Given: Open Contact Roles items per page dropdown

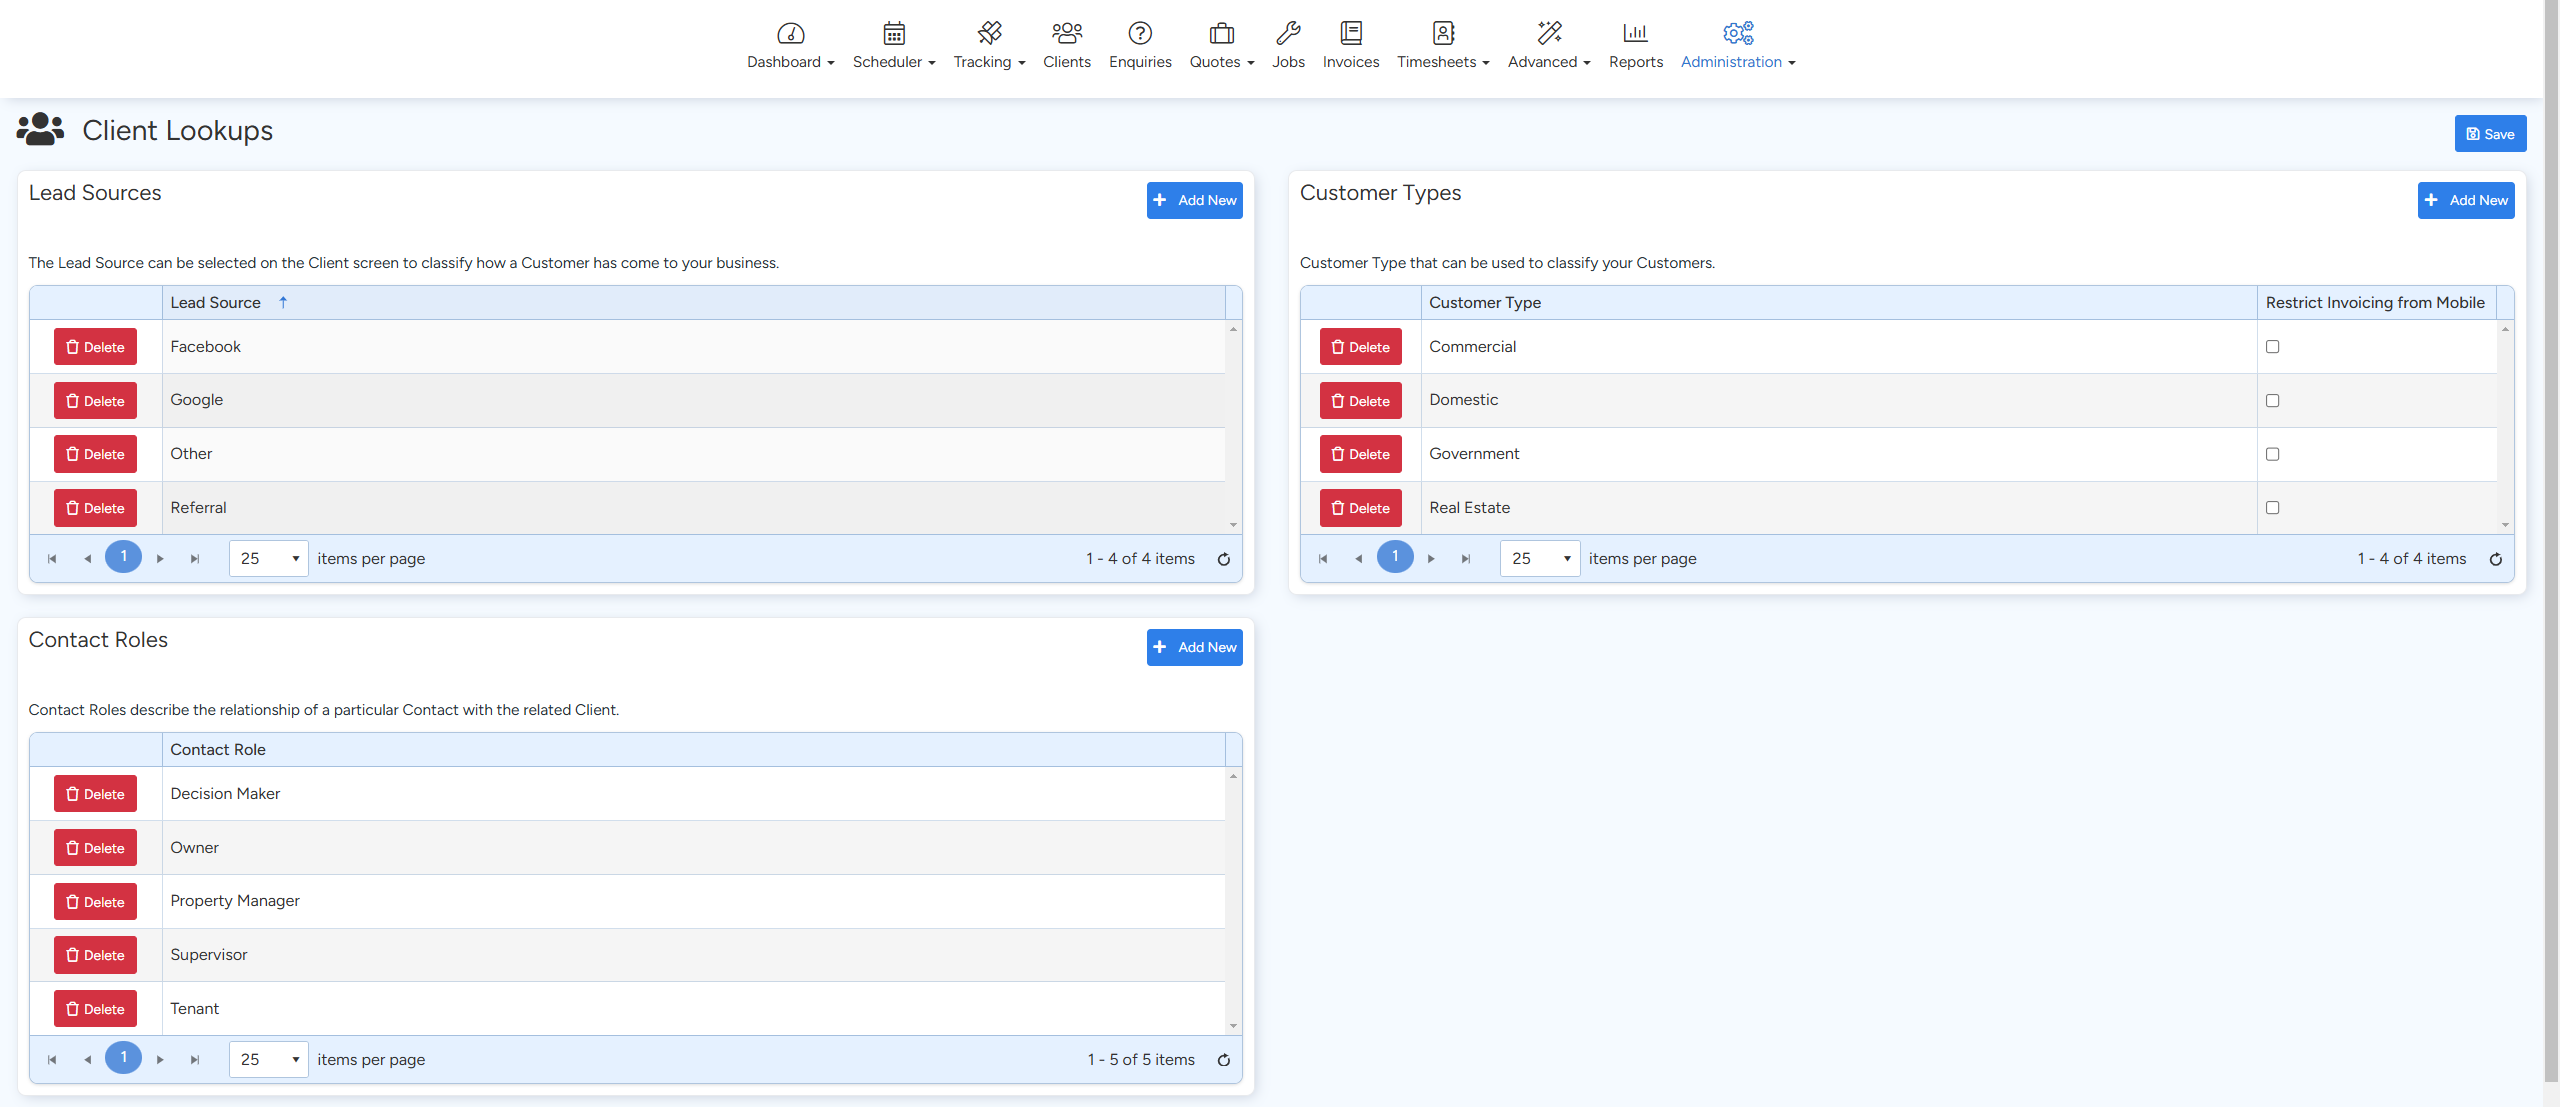Looking at the screenshot, I should pyautogui.click(x=269, y=1060).
